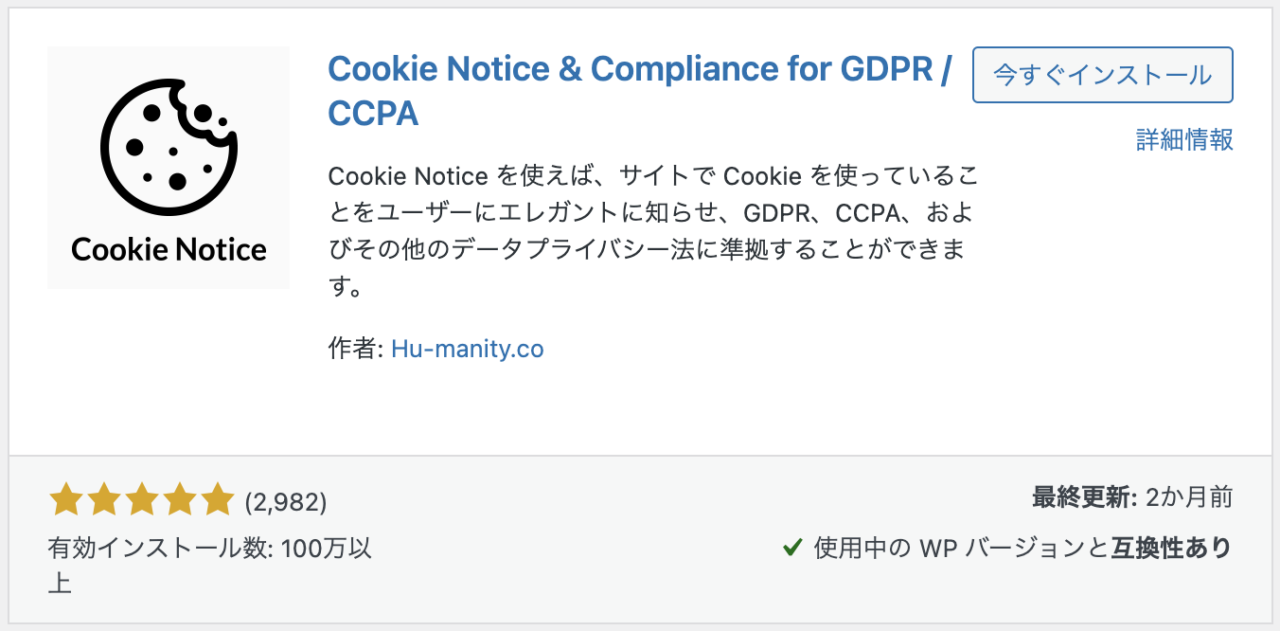Screen dimensions: 1280x631
Task: Click the 作者: label
Action: pos(355,349)
